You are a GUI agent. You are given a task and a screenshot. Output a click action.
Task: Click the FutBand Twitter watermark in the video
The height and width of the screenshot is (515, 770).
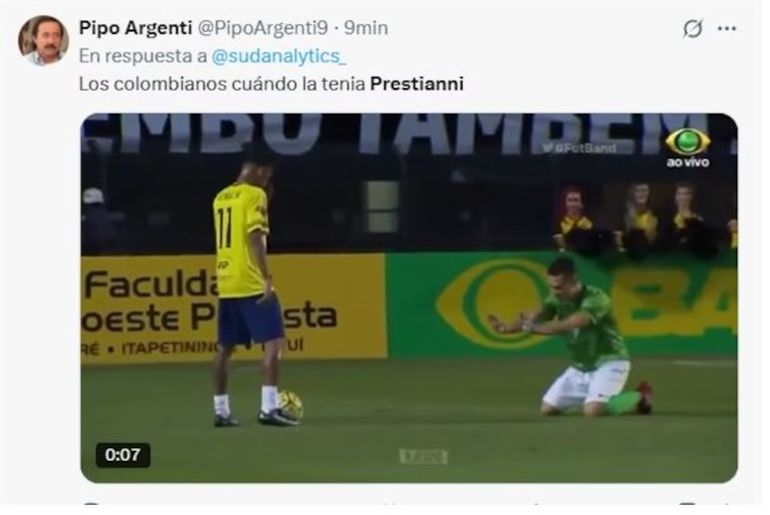click(x=579, y=147)
